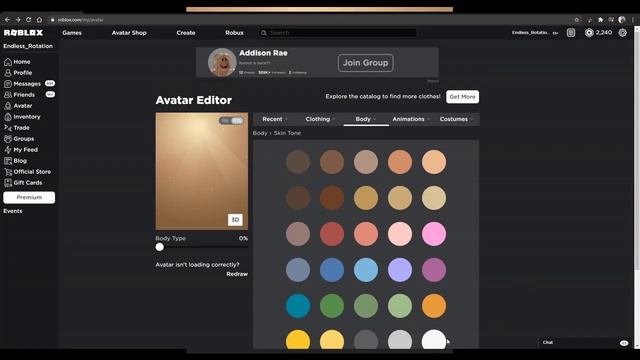This screenshot has width=640, height=360.
Task: Select the light blue skin tone swatch
Action: point(366,270)
